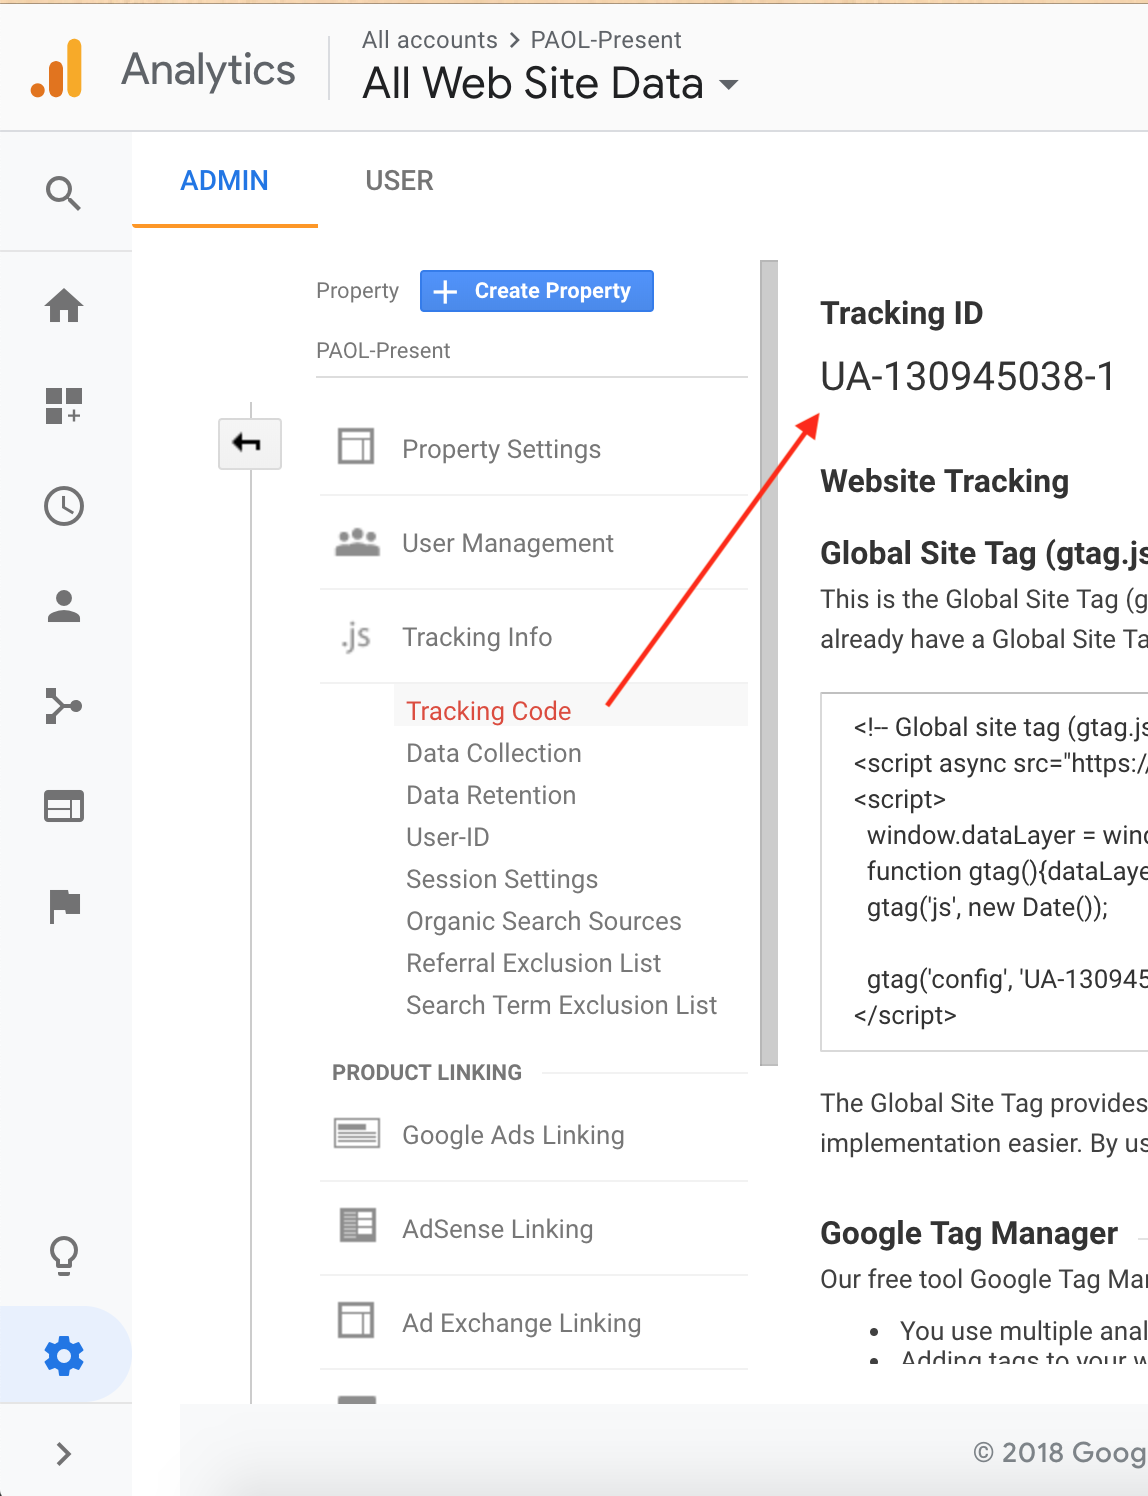Click the Analytics title text
The height and width of the screenshot is (1496, 1148).
(208, 69)
